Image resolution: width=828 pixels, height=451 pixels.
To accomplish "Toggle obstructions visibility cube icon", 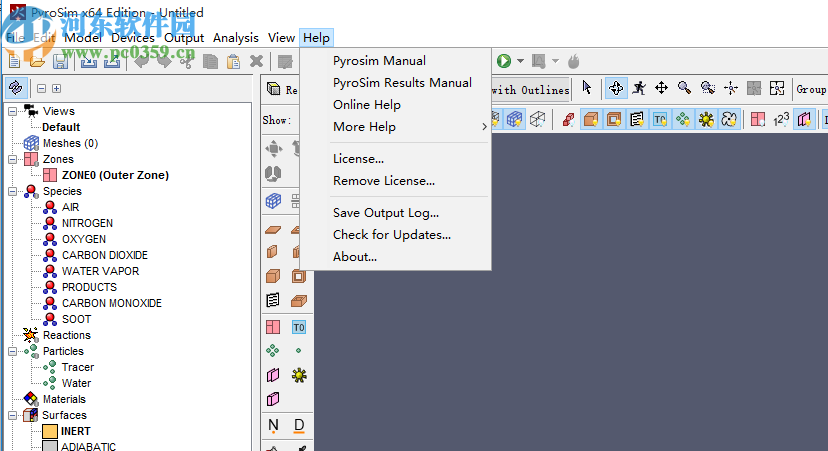I will (591, 119).
